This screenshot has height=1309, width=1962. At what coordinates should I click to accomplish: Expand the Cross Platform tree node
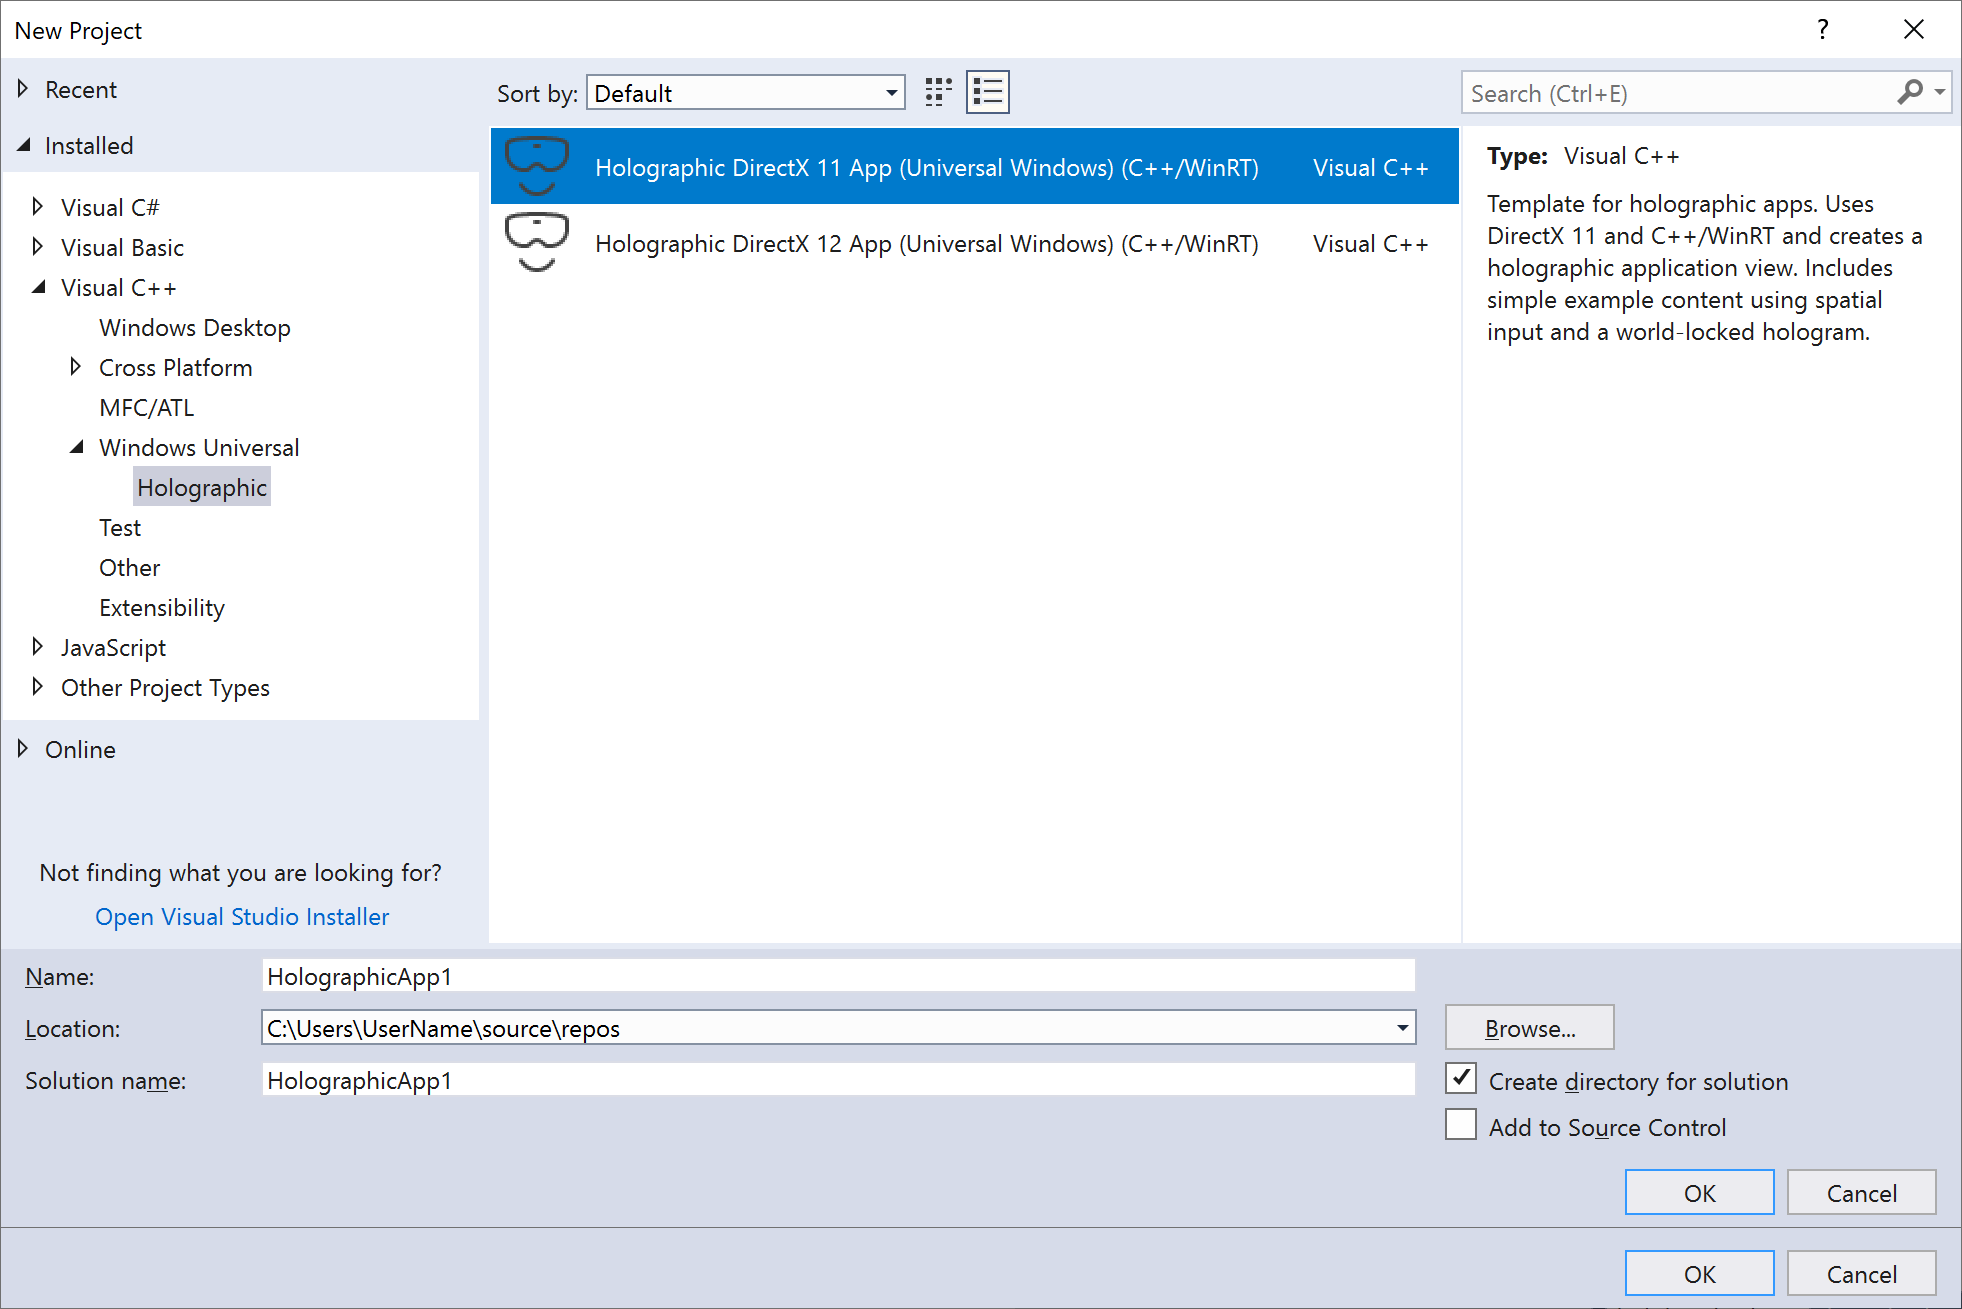click(75, 368)
